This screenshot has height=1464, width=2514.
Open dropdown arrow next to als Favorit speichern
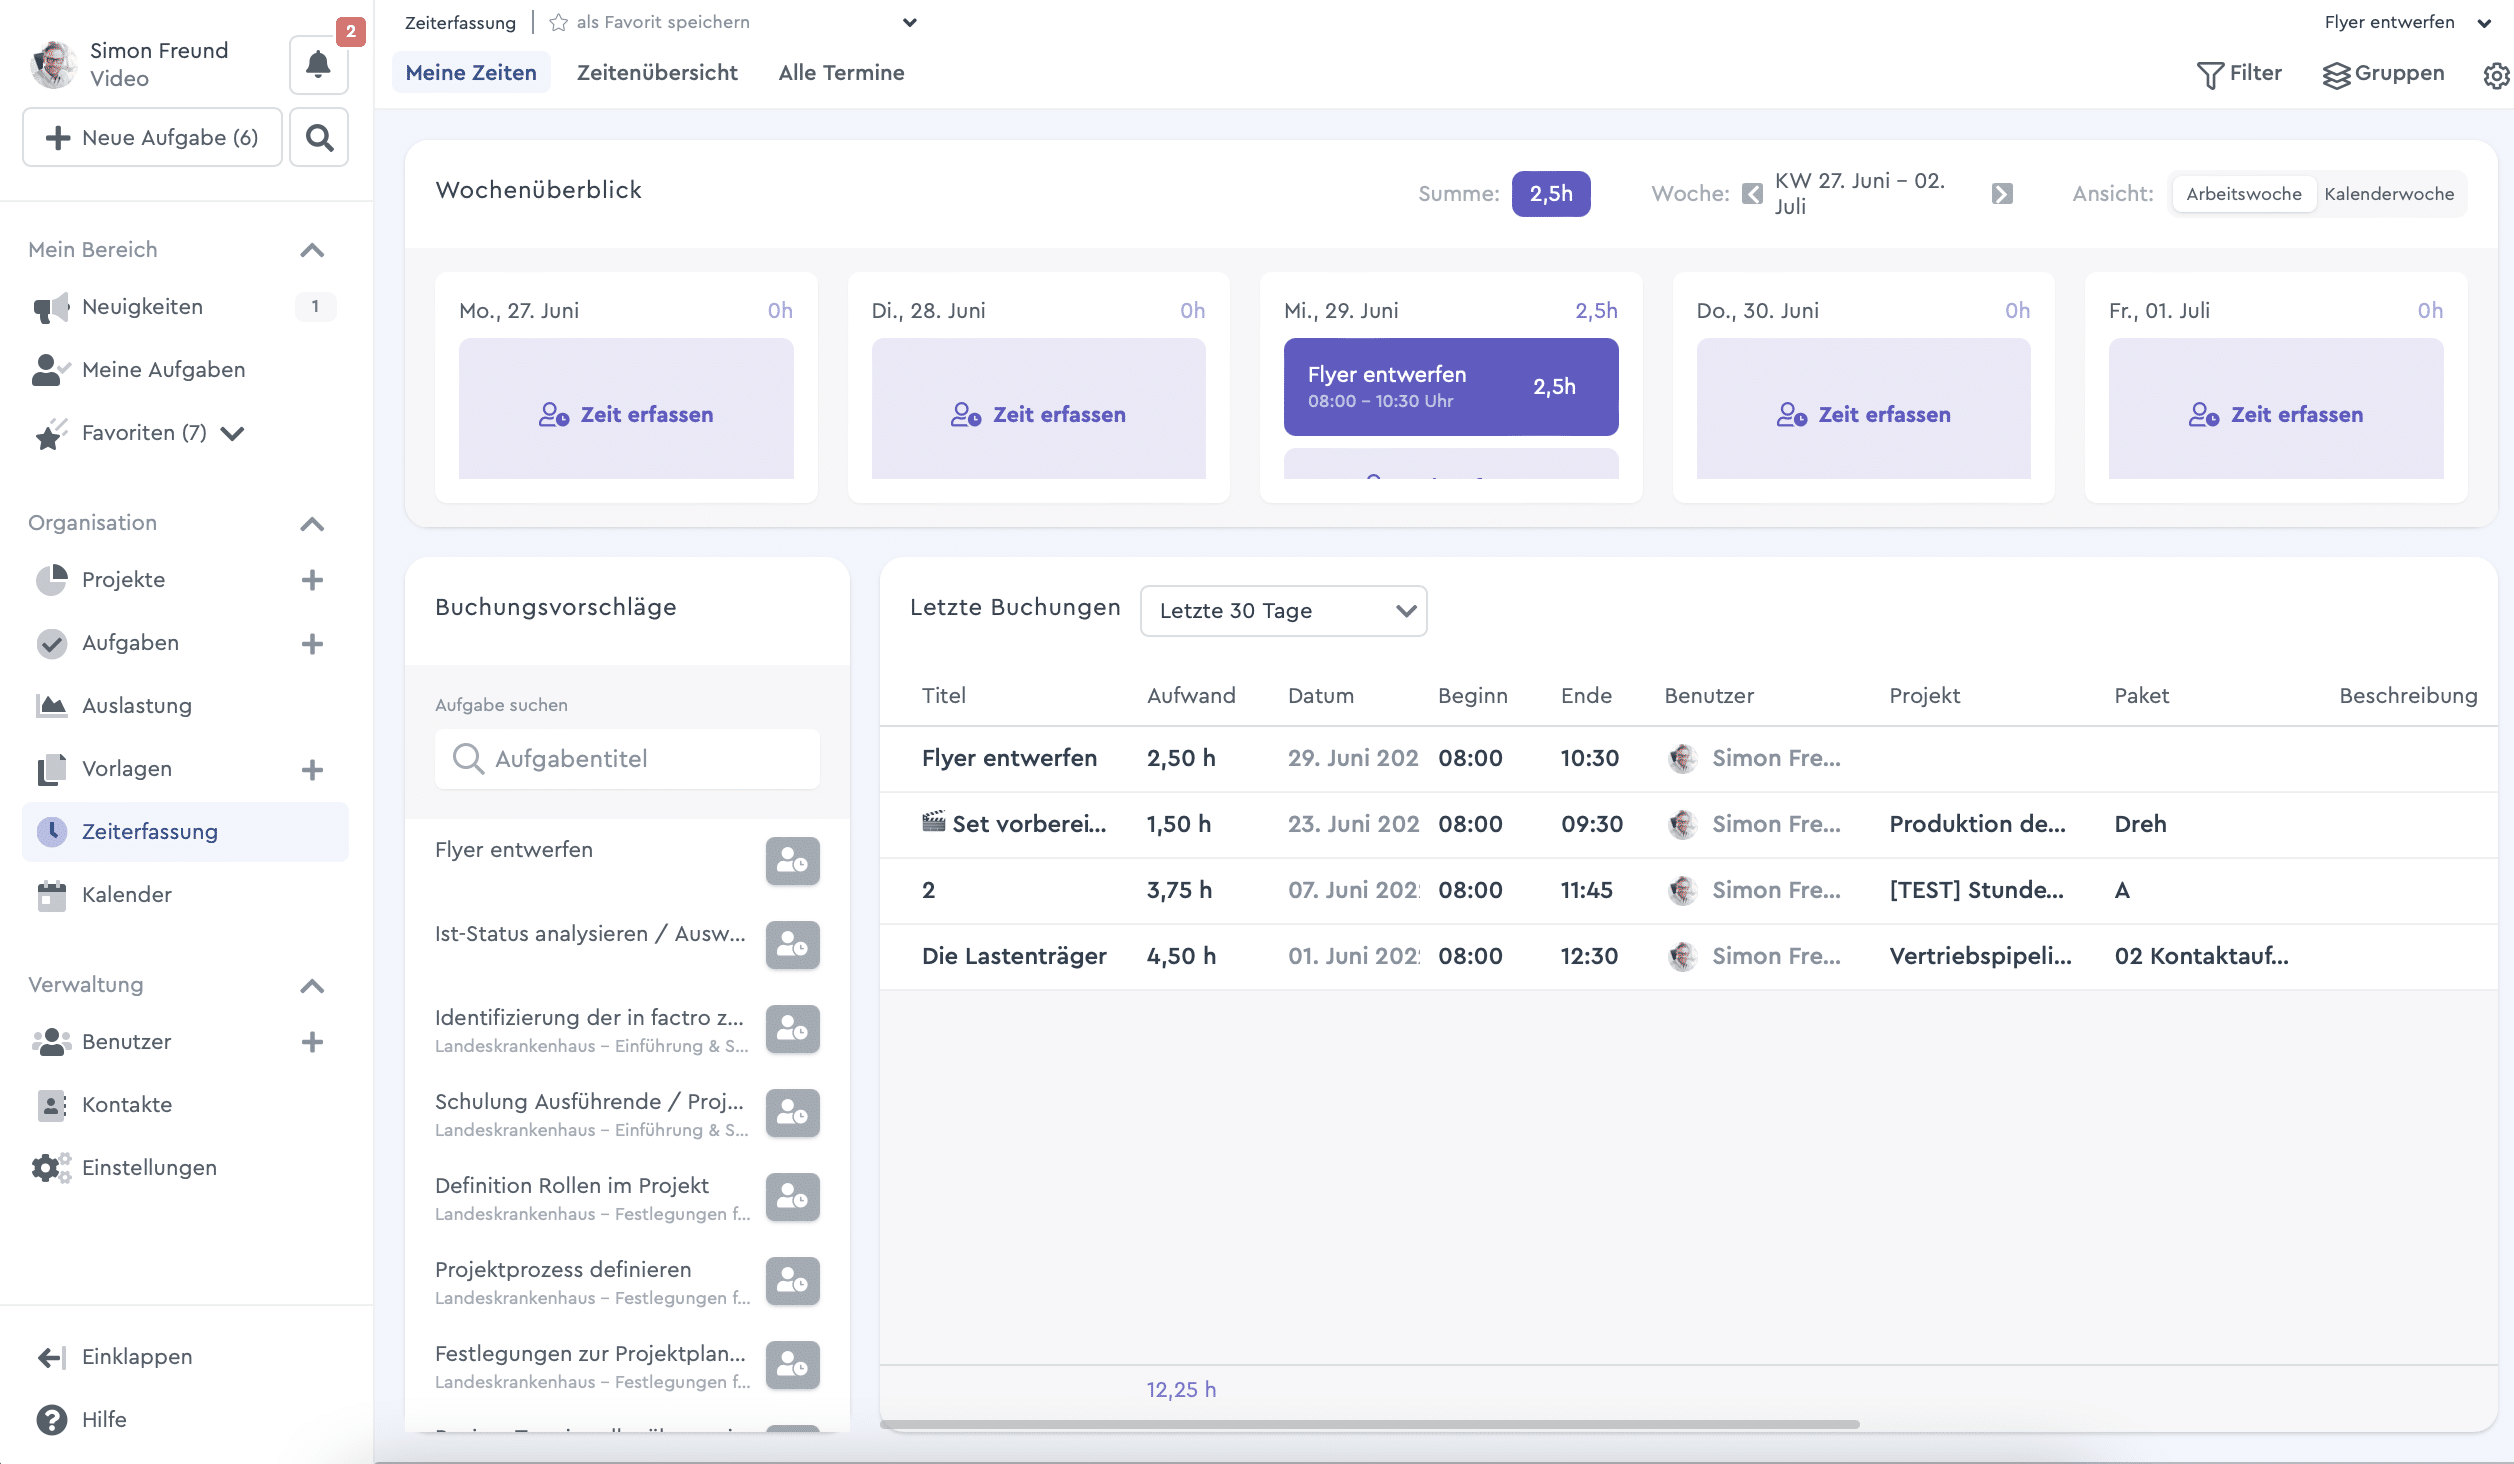[909, 22]
